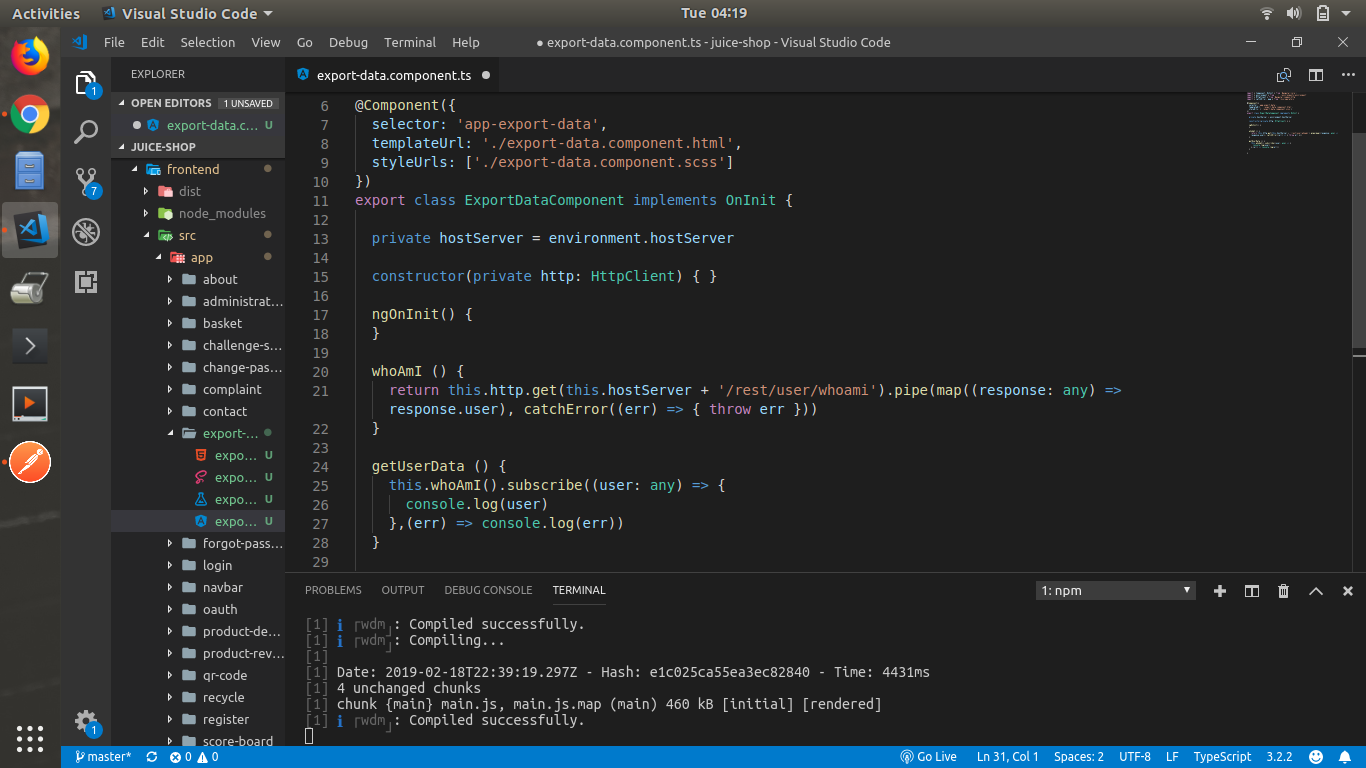Screen dimensions: 1366x768
Task: Switch to the DEBUG CONSOLE tab
Action: pos(488,590)
